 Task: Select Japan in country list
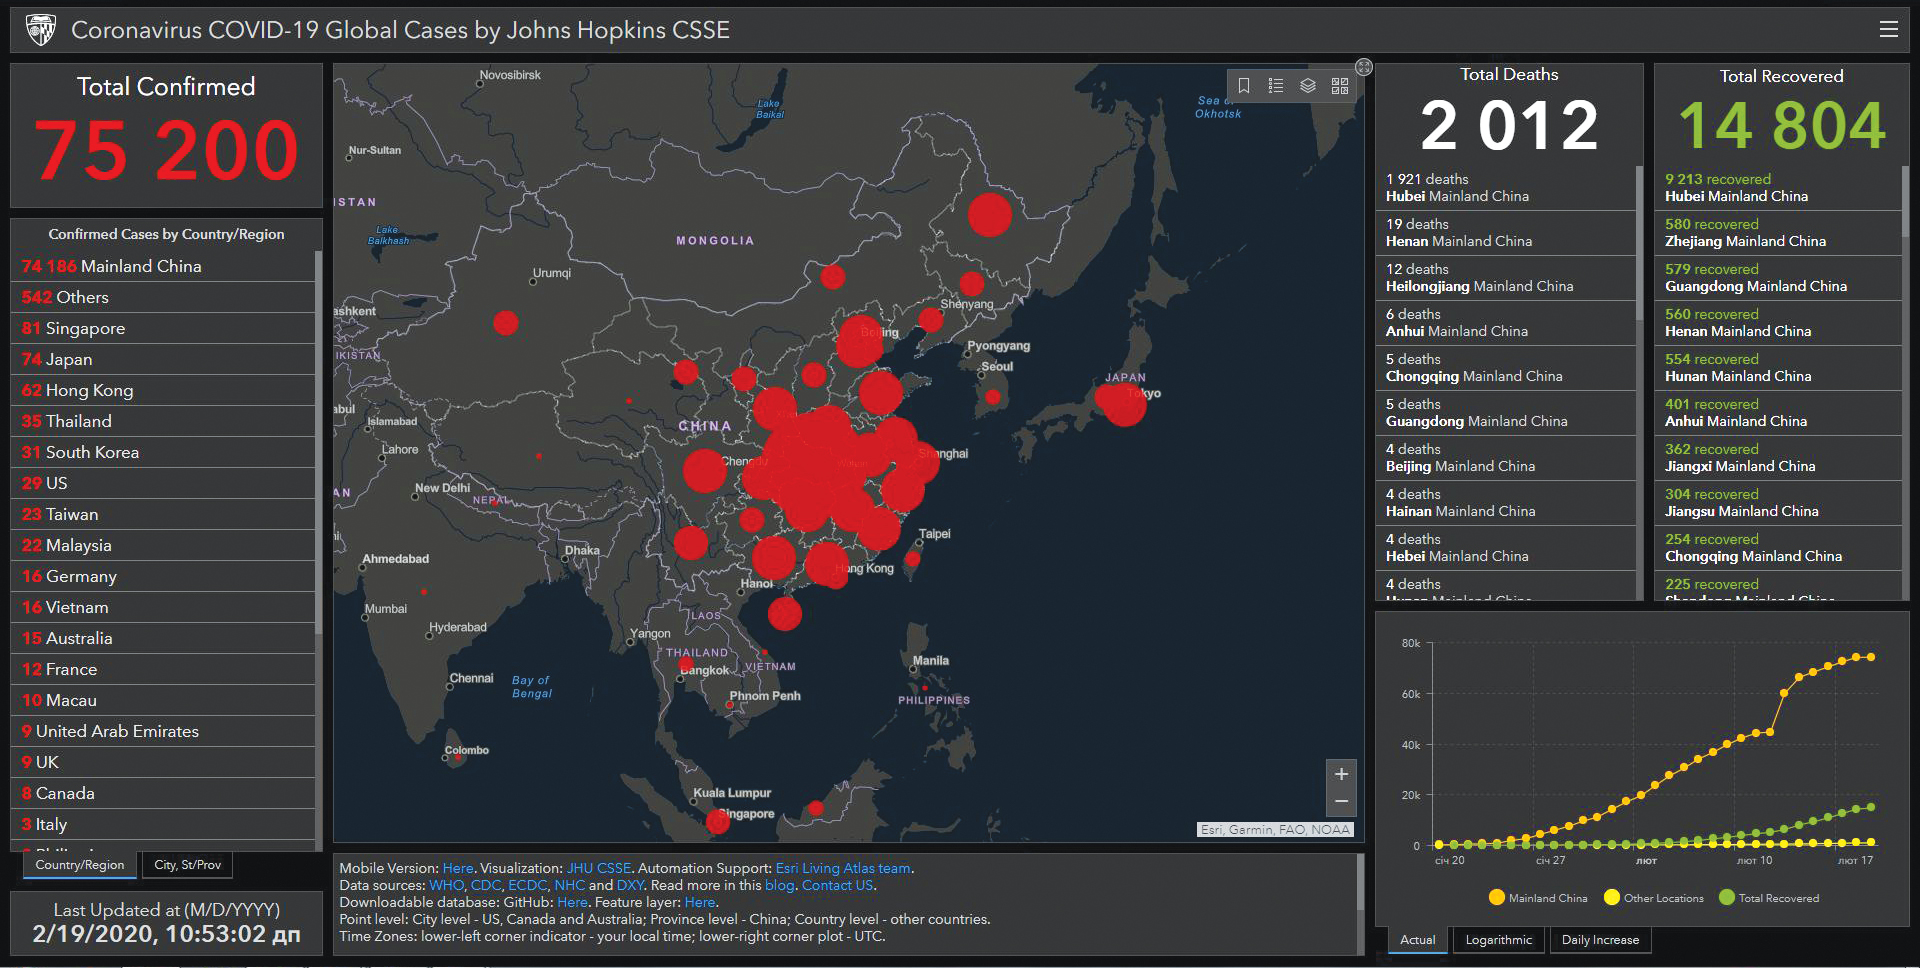(164, 359)
